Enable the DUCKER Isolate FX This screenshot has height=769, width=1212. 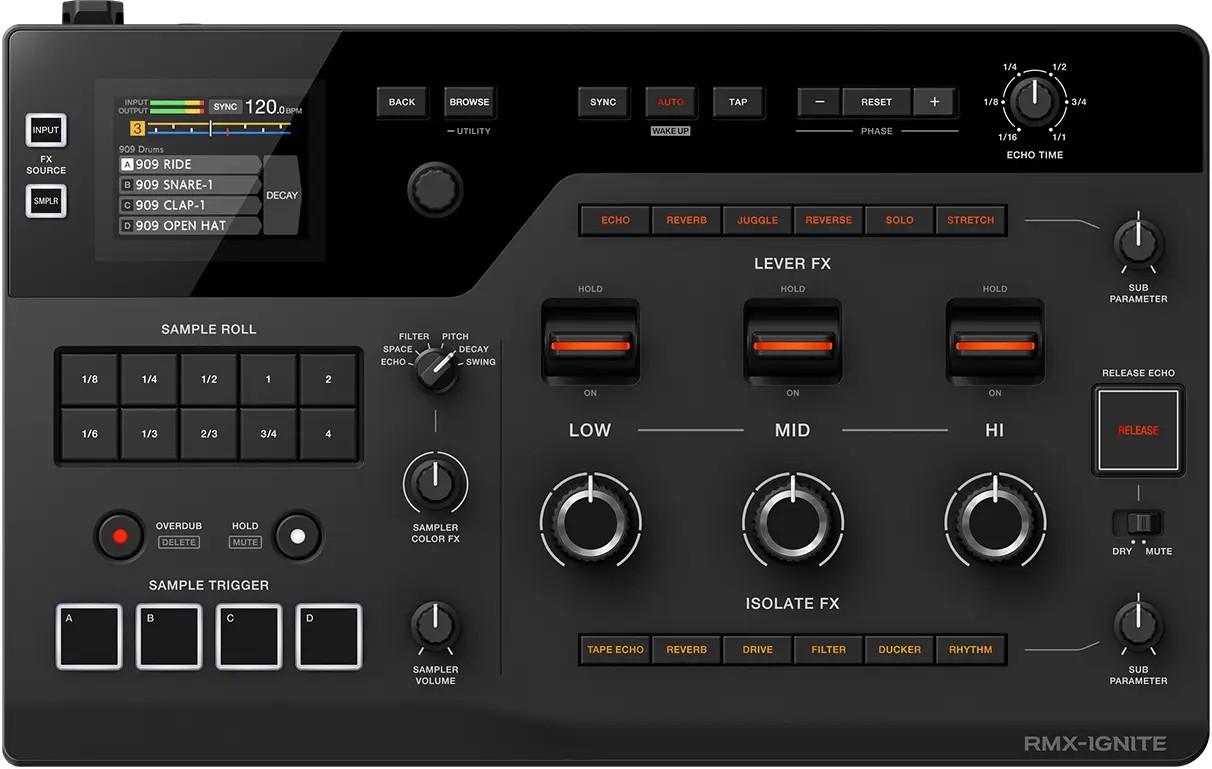898,649
